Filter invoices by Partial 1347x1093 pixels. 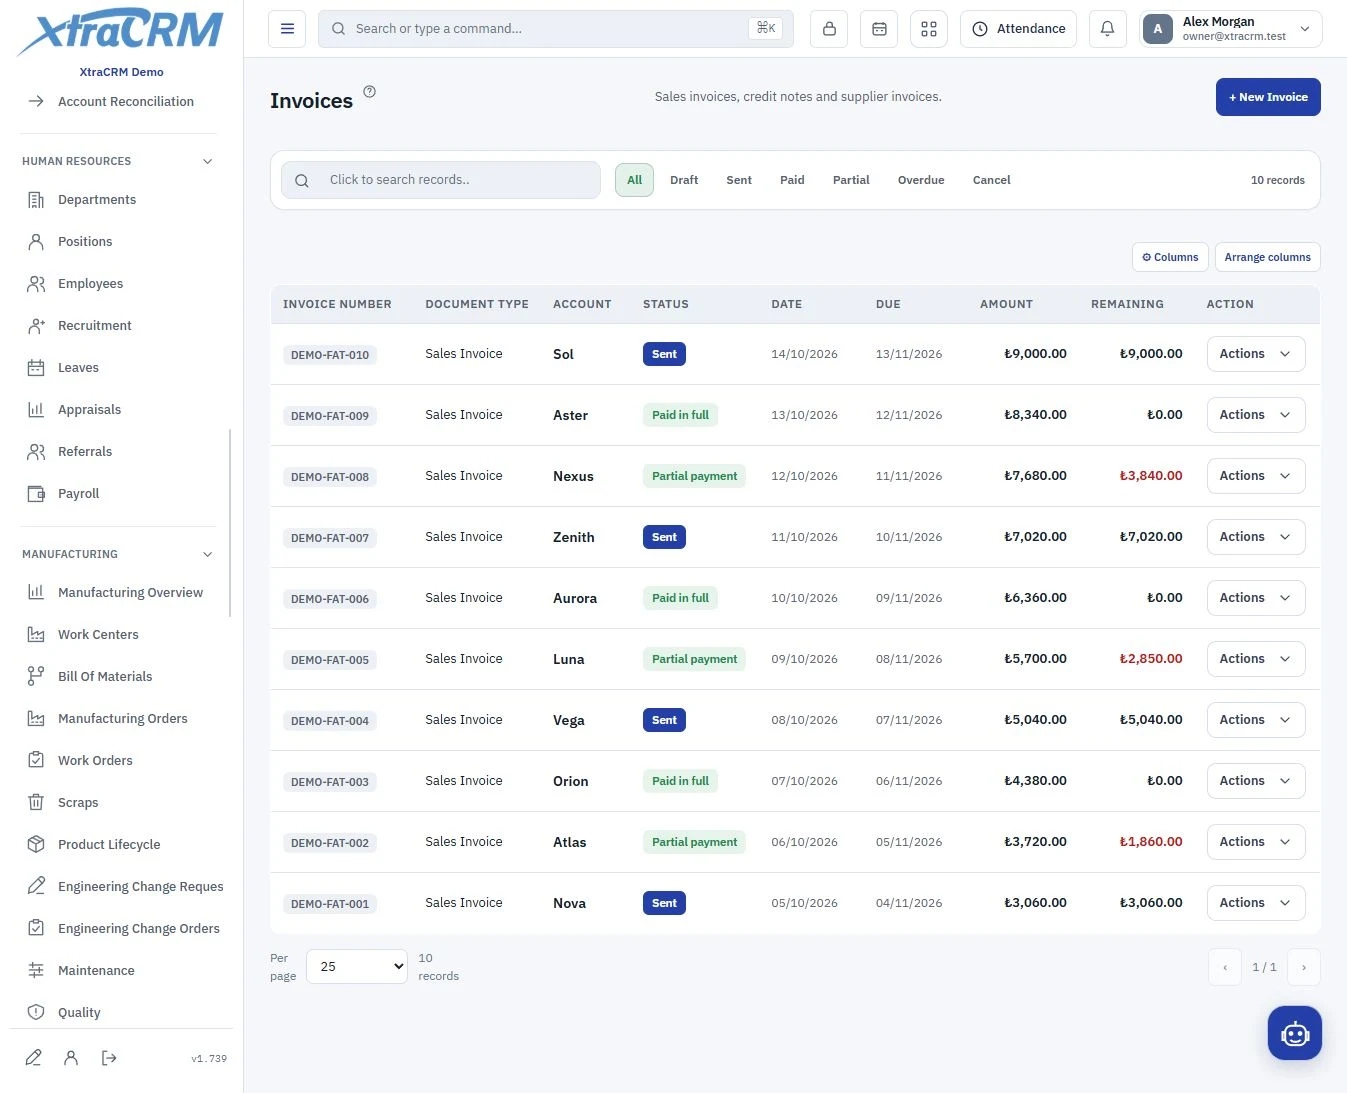[851, 180]
